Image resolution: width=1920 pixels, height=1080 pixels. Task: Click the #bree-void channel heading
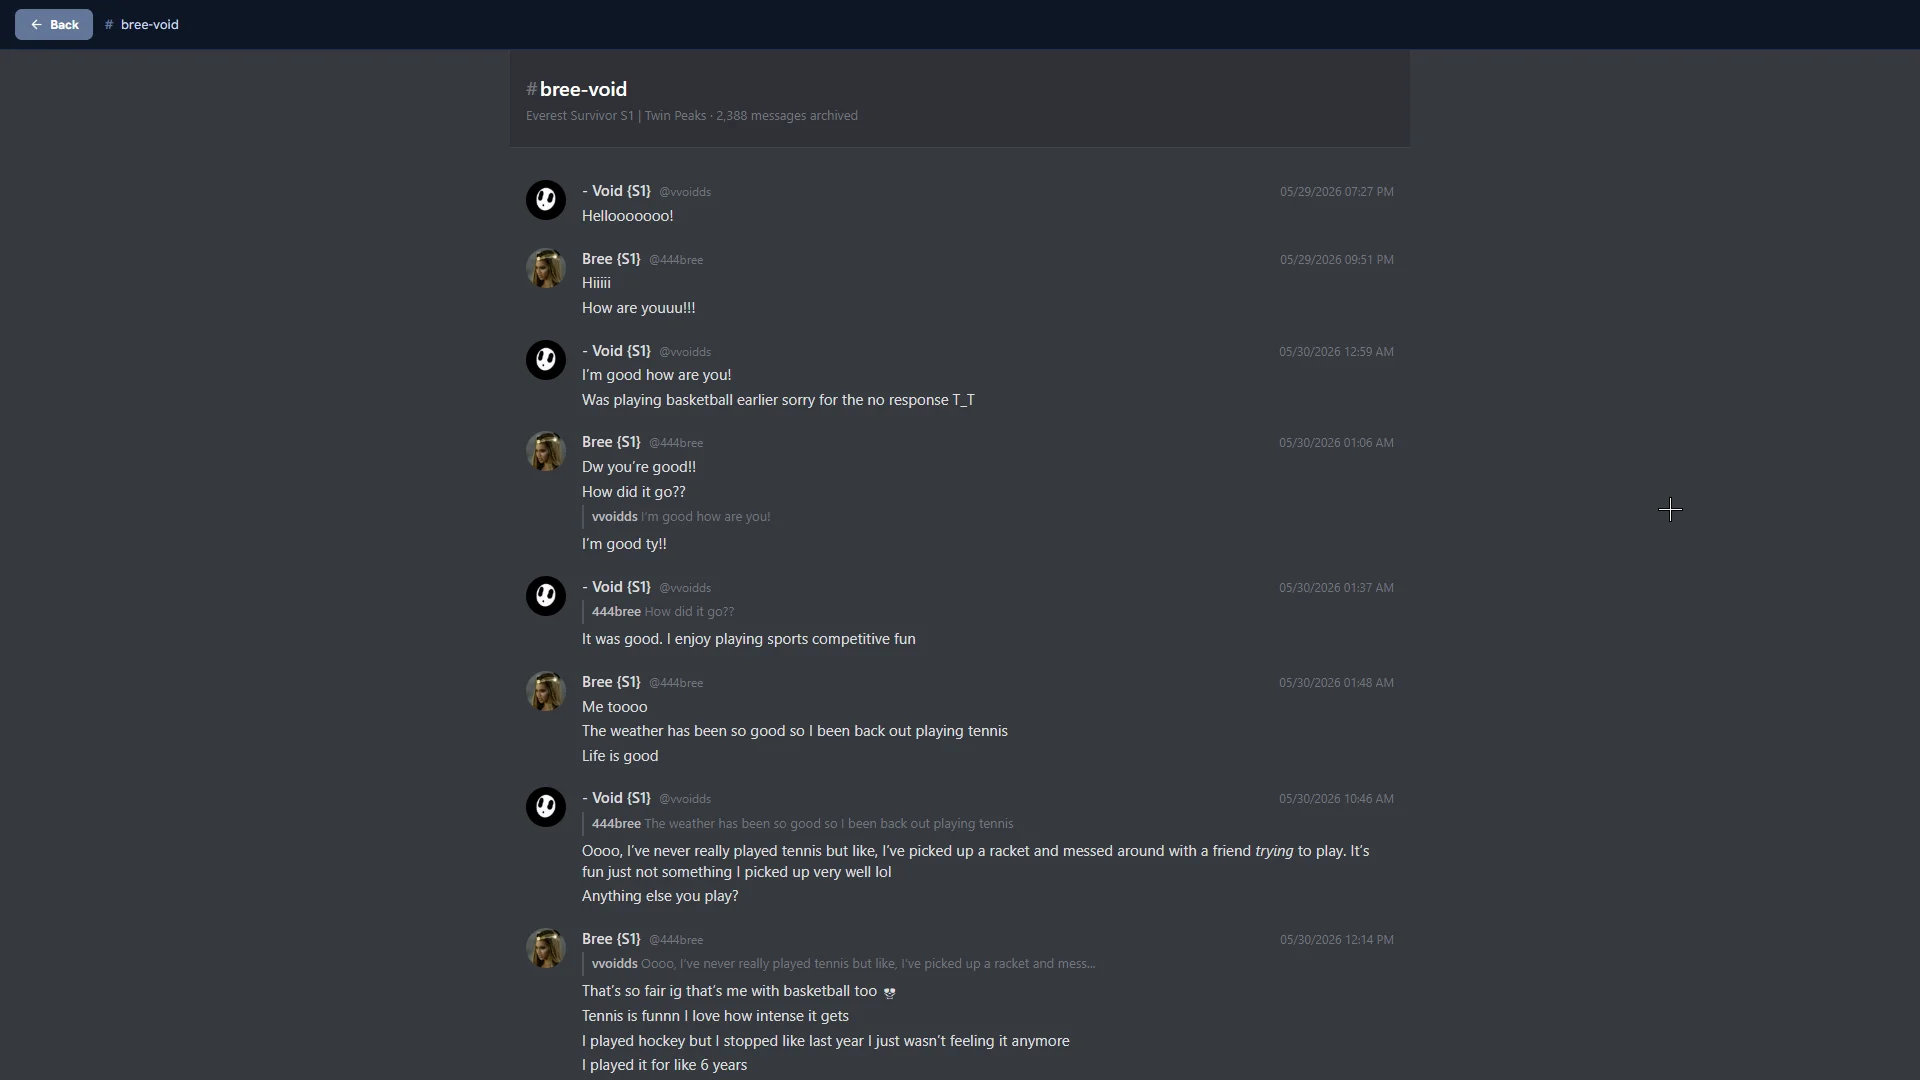pyautogui.click(x=577, y=89)
